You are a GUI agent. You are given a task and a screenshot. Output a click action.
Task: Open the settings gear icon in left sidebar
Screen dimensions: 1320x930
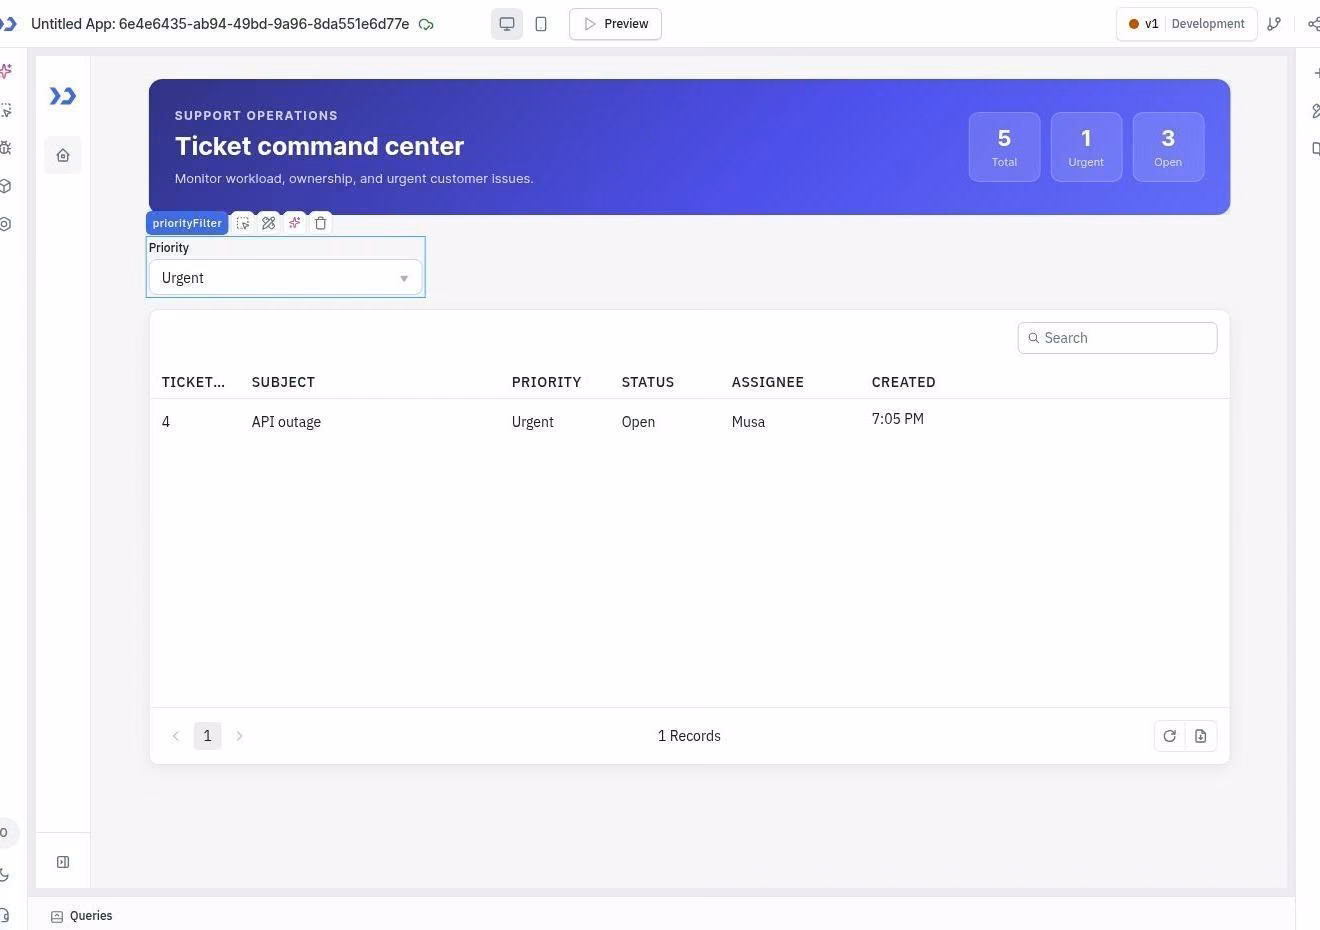pyautogui.click(x=6, y=224)
